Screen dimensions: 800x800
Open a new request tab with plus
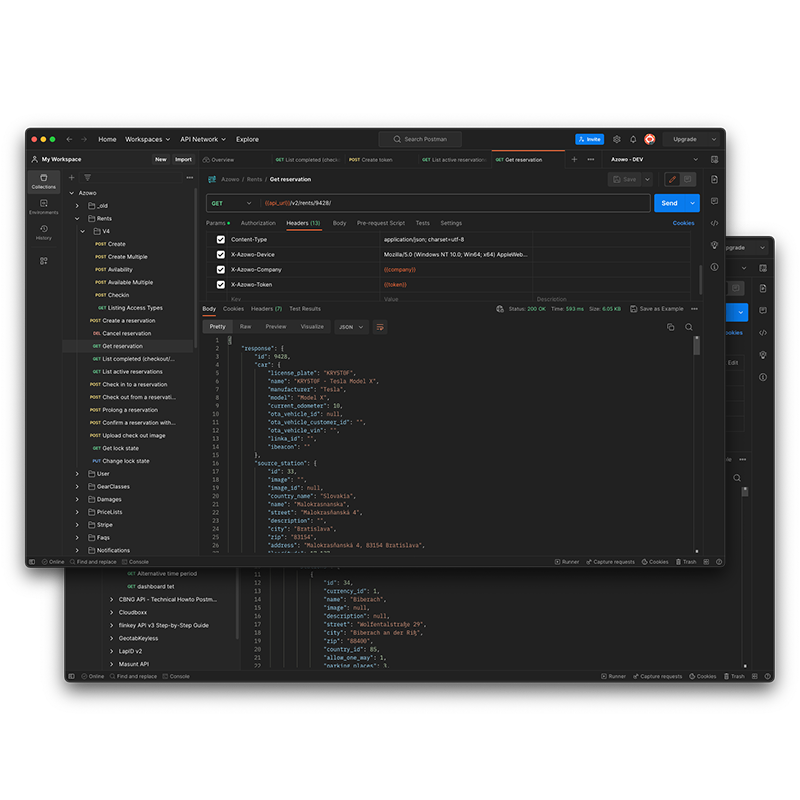[574, 159]
